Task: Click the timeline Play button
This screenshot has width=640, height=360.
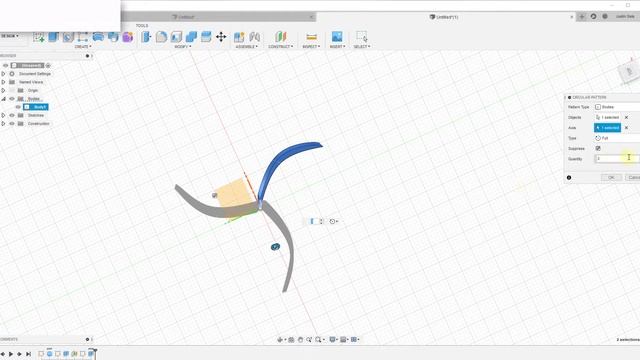Action: [11, 354]
